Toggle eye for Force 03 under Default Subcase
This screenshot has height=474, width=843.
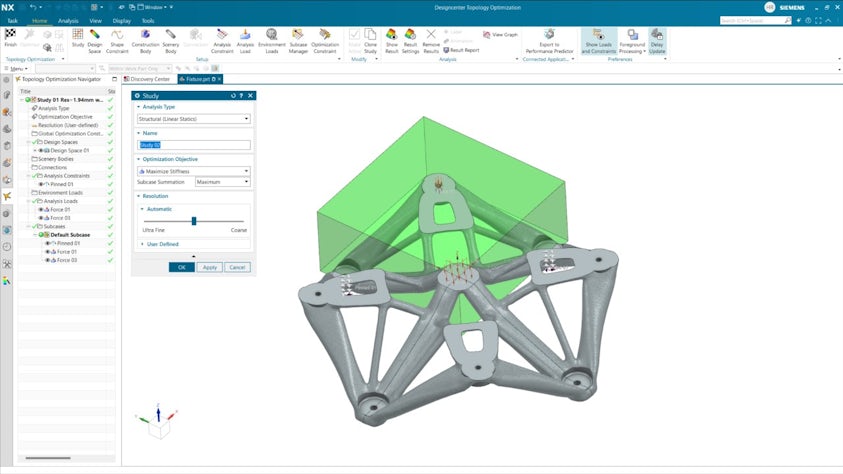47,260
